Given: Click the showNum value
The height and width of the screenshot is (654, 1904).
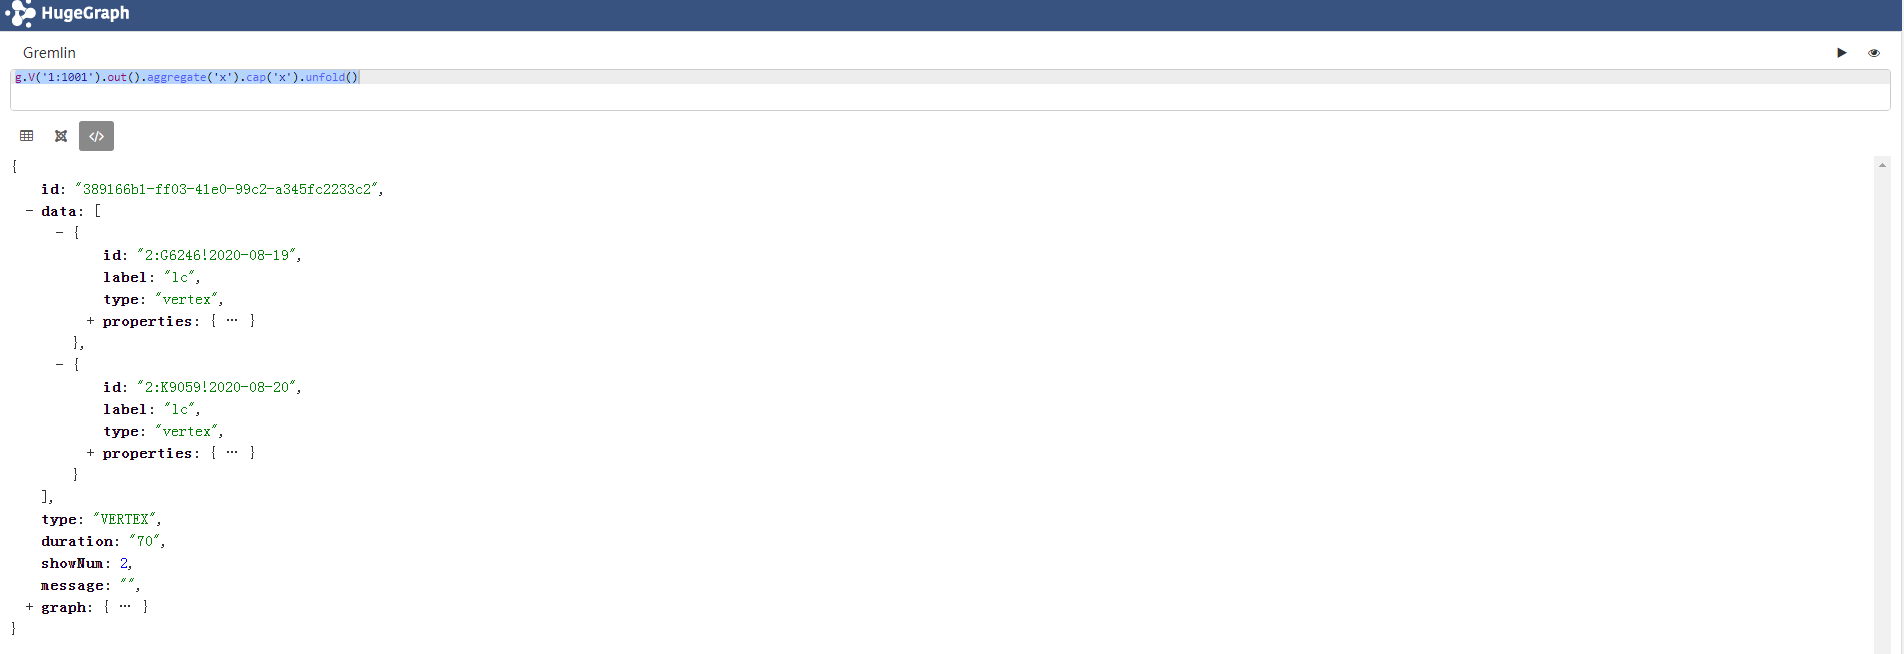Looking at the screenshot, I should [124, 563].
